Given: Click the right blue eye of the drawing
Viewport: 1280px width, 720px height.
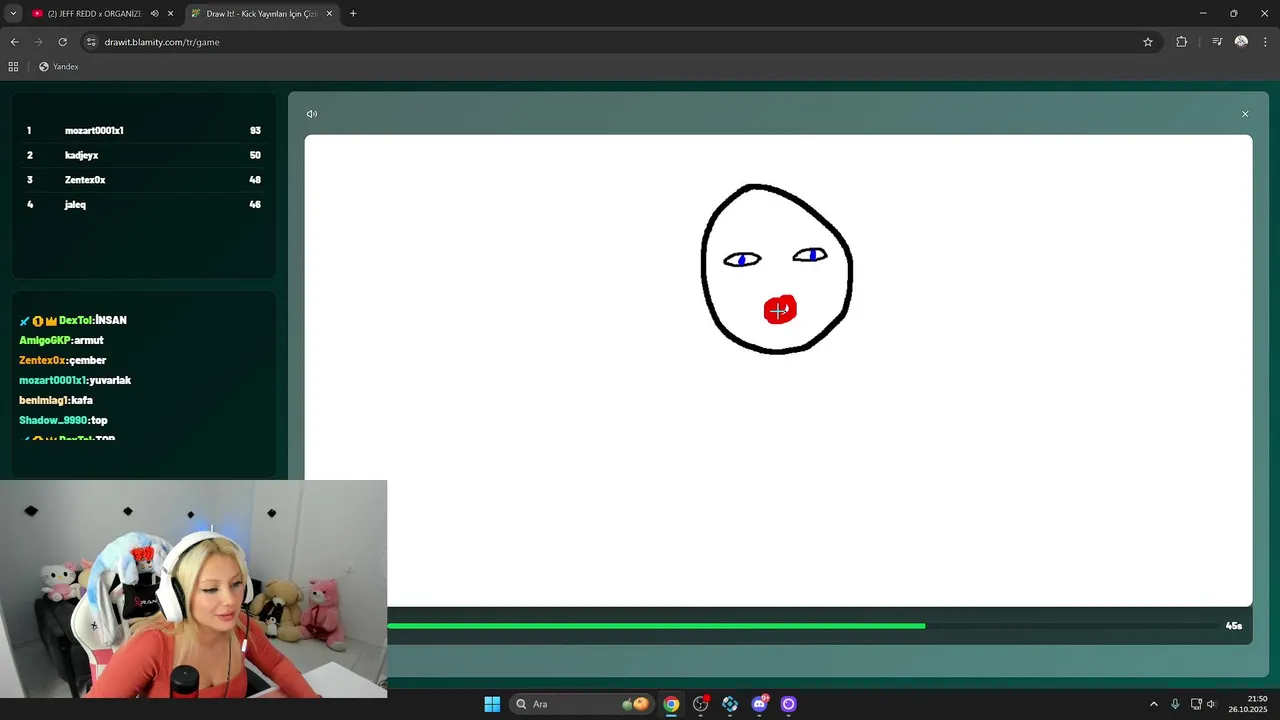Looking at the screenshot, I should point(810,255).
